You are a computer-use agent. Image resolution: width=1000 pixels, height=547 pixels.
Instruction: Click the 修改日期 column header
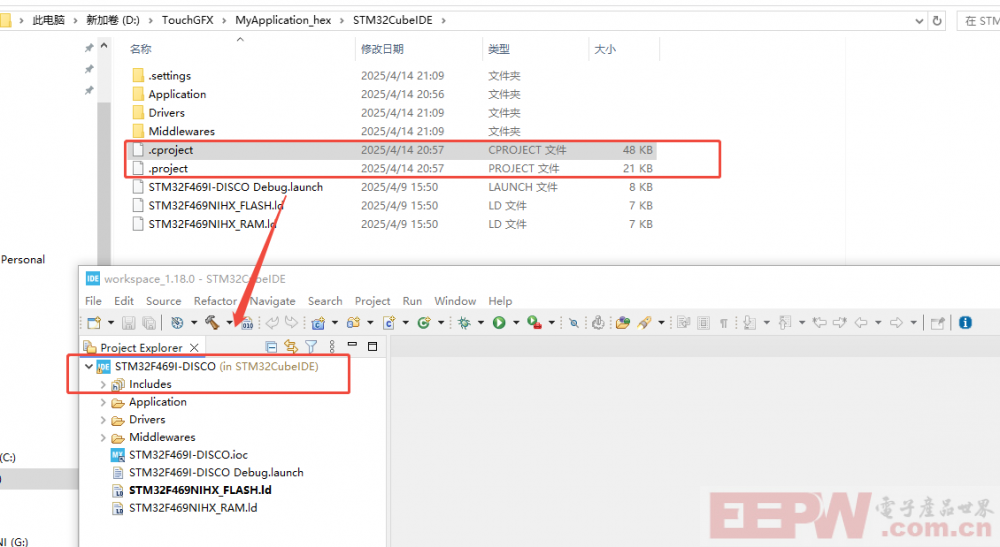pyautogui.click(x=382, y=49)
